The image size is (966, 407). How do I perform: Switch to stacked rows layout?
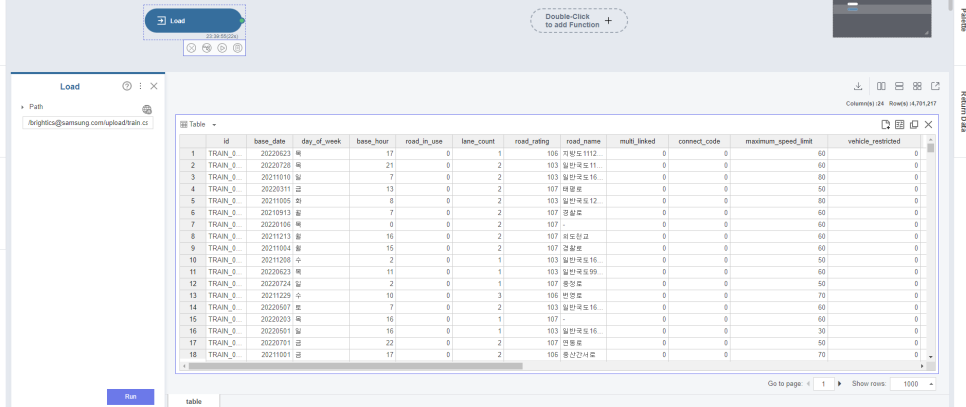[x=899, y=86]
